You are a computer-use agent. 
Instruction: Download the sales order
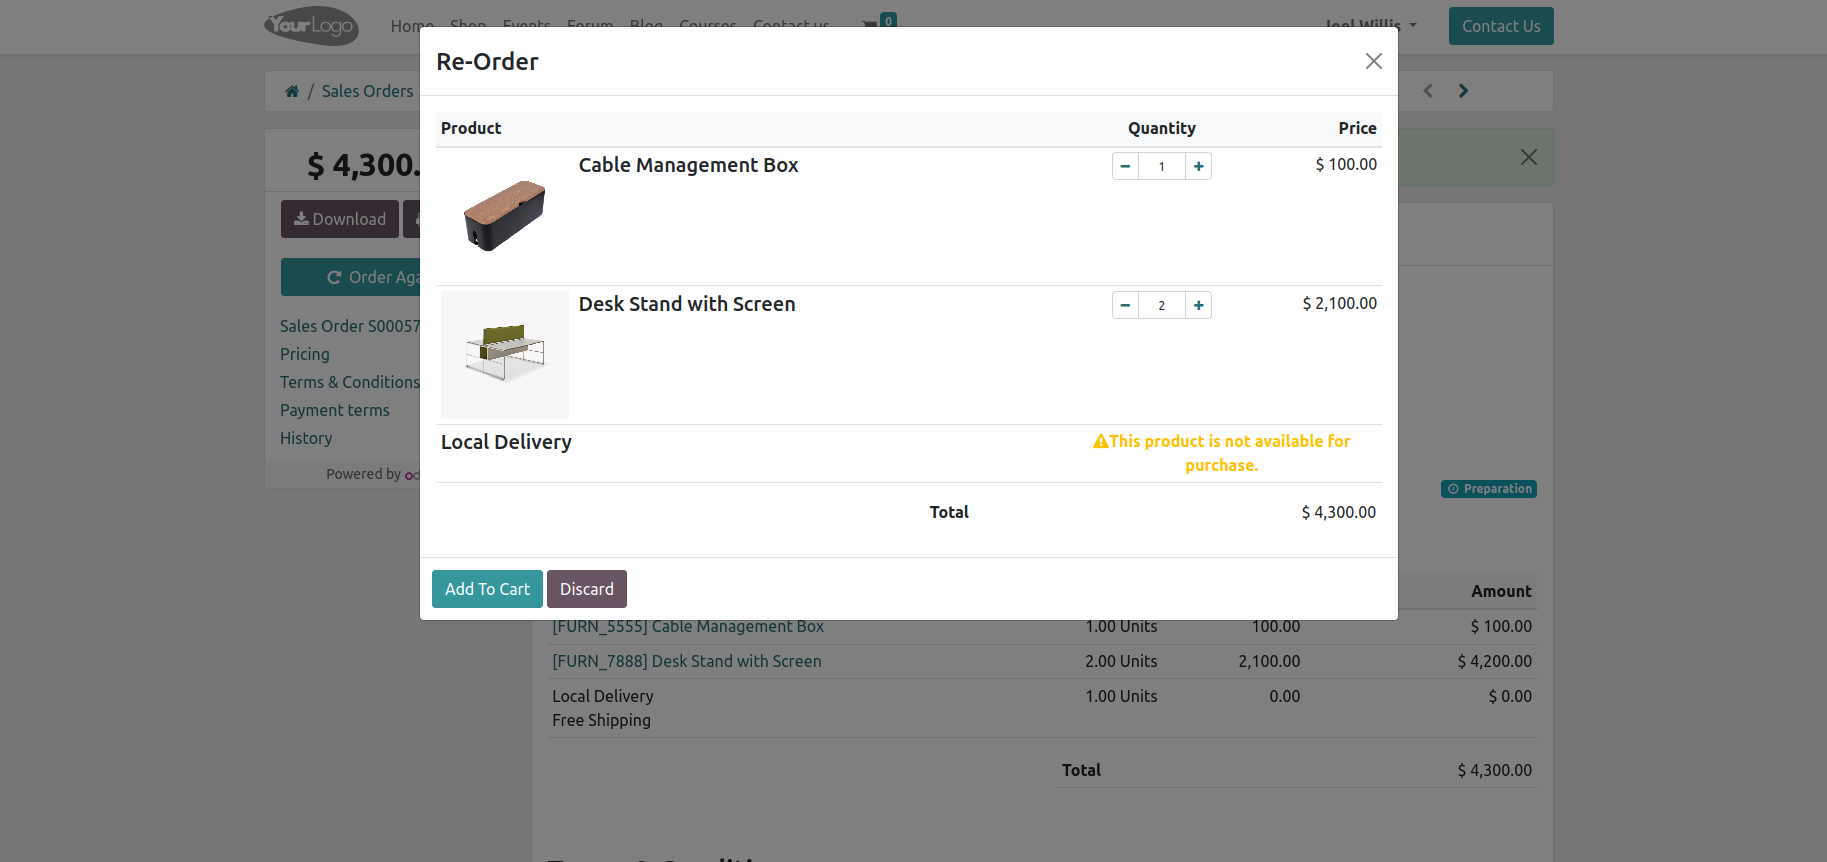point(340,219)
